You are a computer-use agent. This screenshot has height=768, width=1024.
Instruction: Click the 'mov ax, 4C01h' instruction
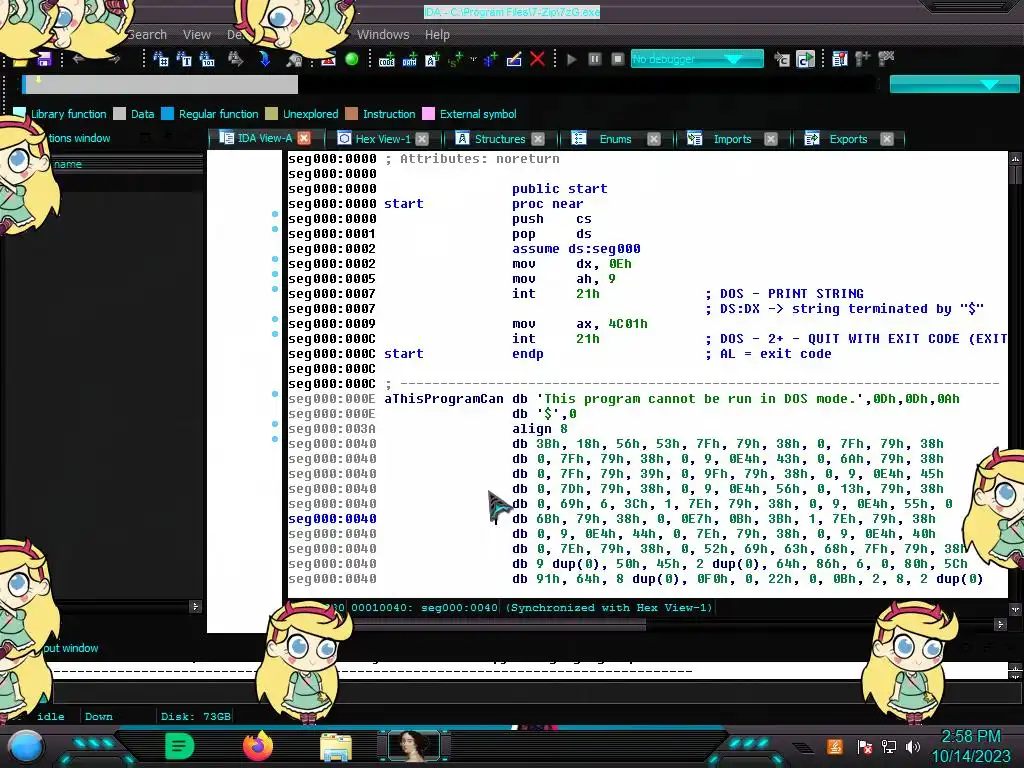[579, 324]
